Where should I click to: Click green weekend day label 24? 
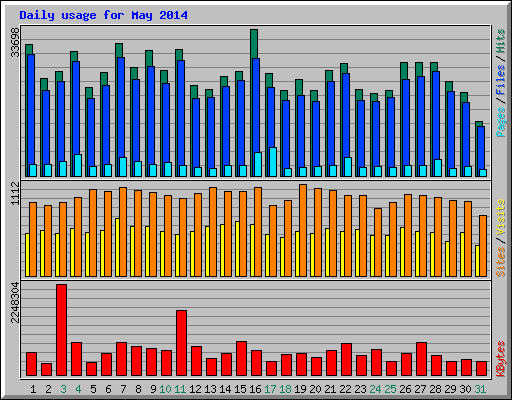coord(375,389)
